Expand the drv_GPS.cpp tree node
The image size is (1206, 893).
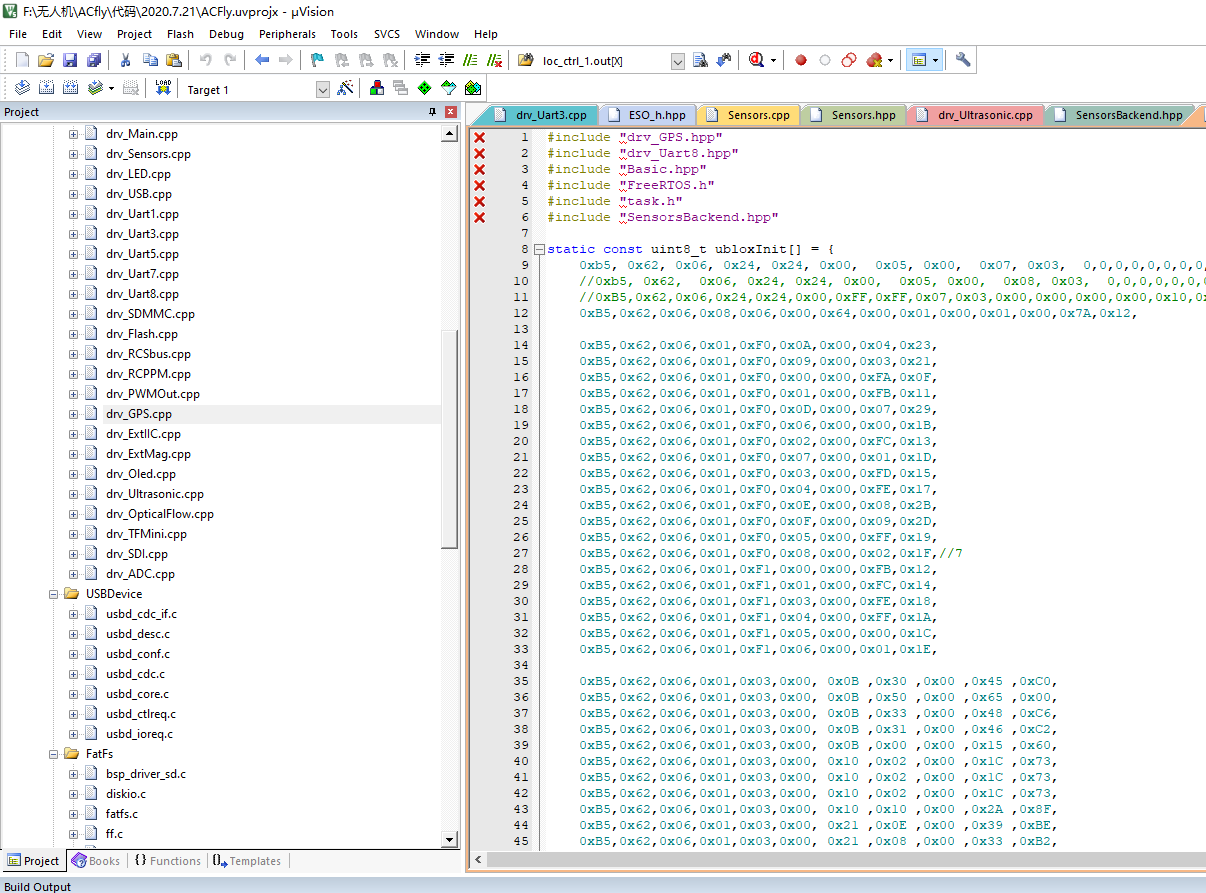[x=73, y=414]
